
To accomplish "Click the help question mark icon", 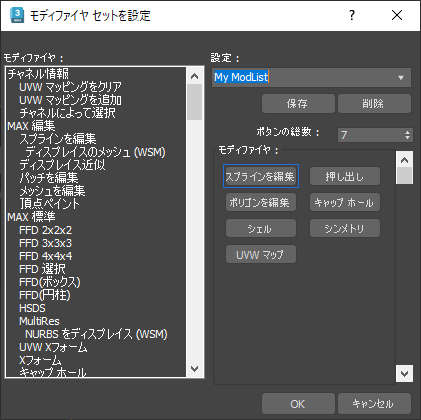I will [352, 15].
